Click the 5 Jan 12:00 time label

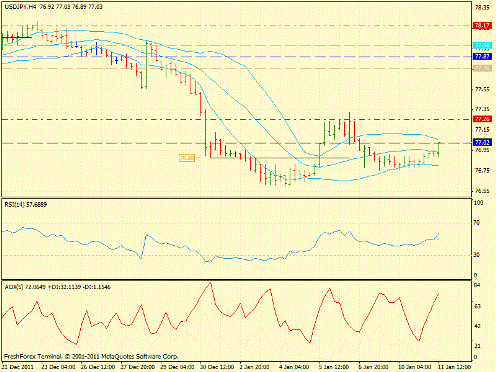click(x=334, y=367)
